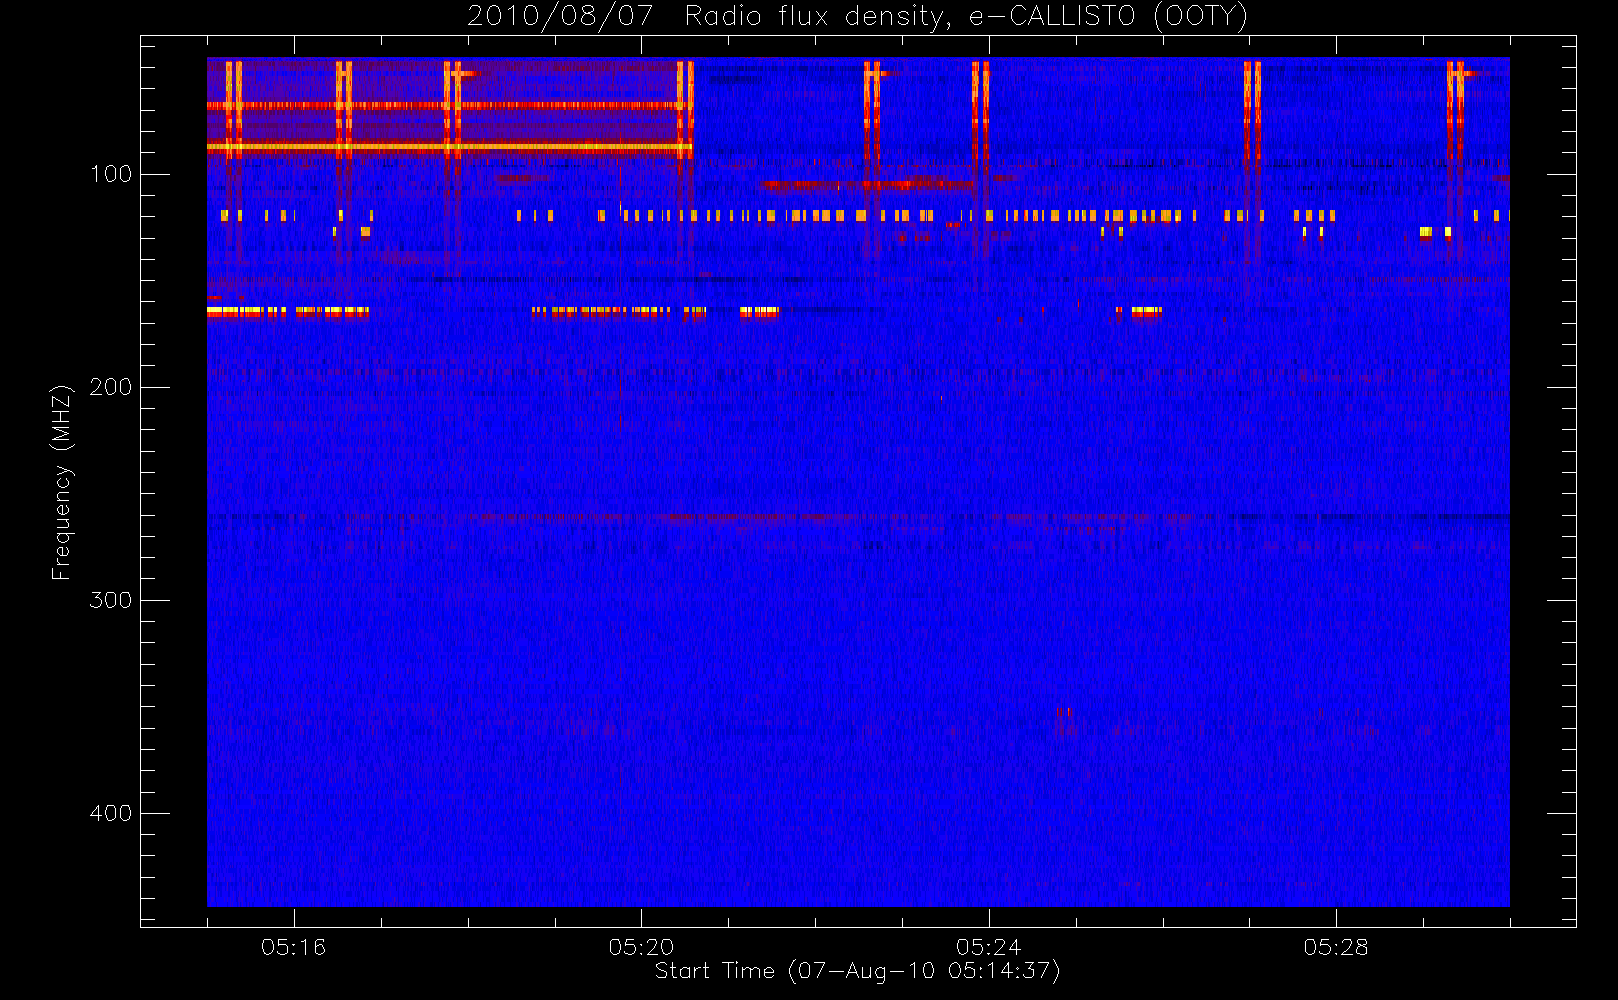Click the 'Frequency (MHZ)' y-axis label

pyautogui.click(x=62, y=482)
